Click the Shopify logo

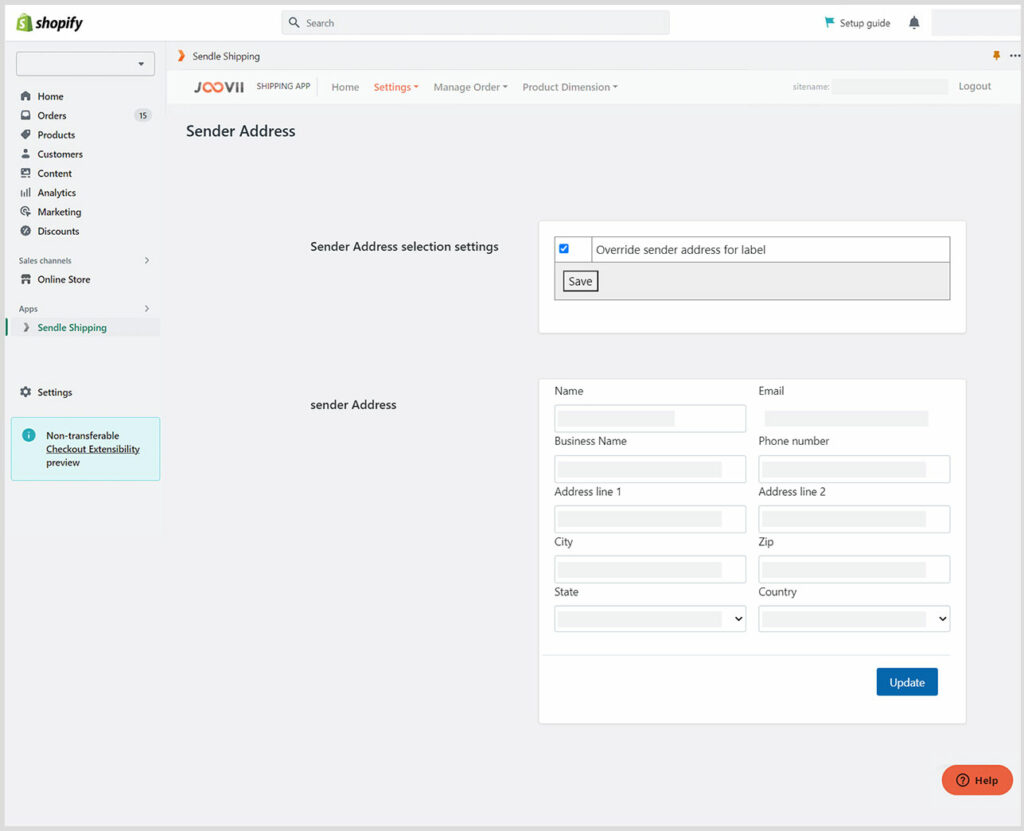click(x=50, y=23)
